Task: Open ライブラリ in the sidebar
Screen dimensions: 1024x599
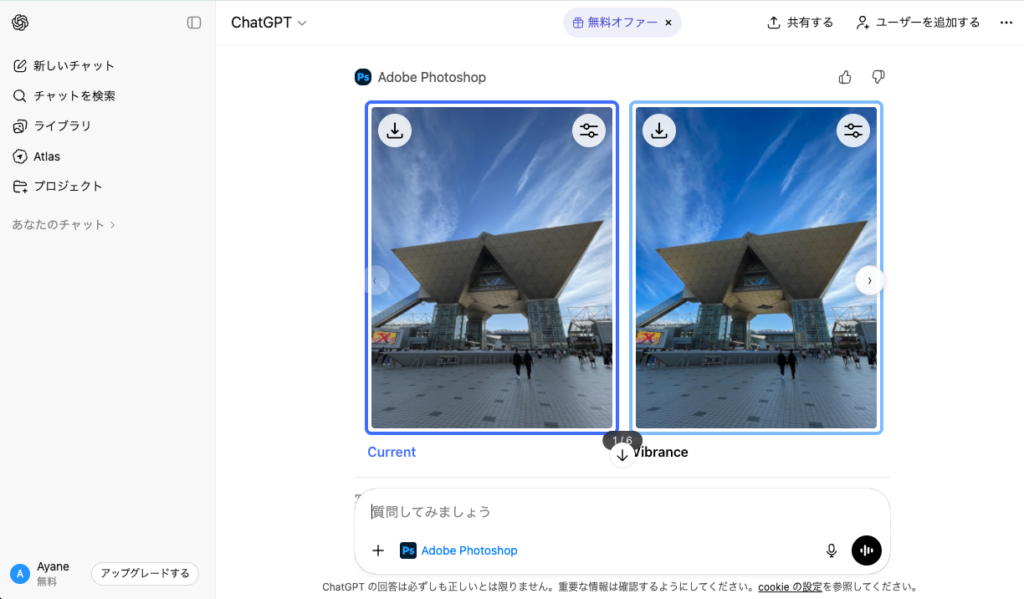Action: [62, 126]
